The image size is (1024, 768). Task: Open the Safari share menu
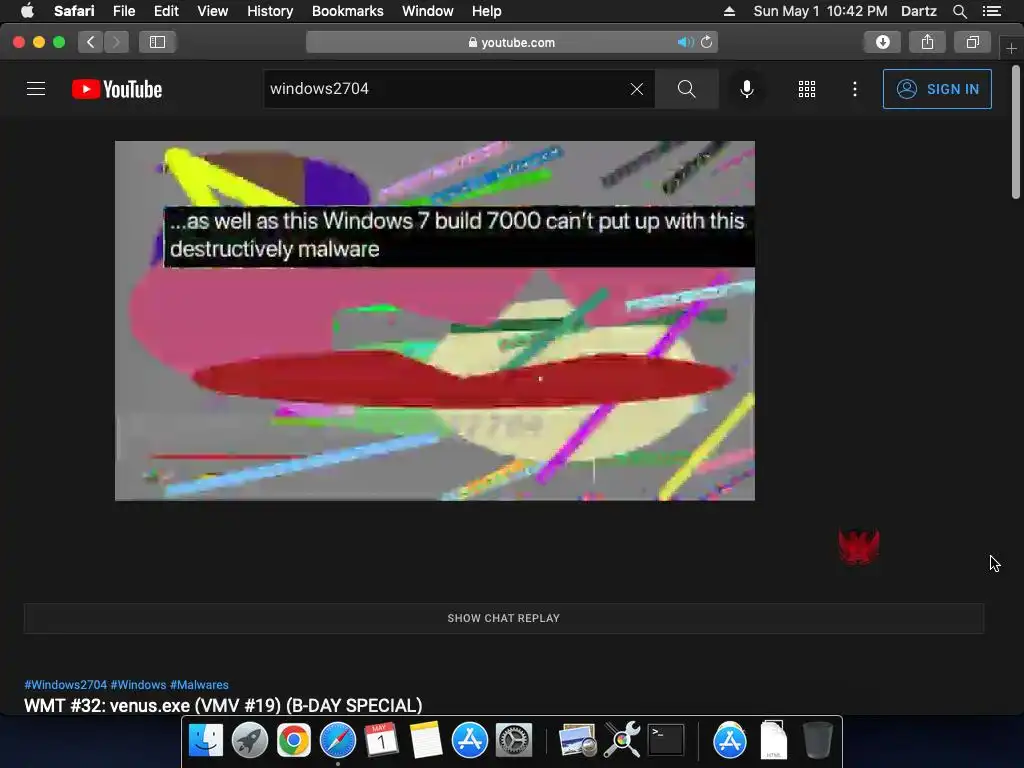927,42
